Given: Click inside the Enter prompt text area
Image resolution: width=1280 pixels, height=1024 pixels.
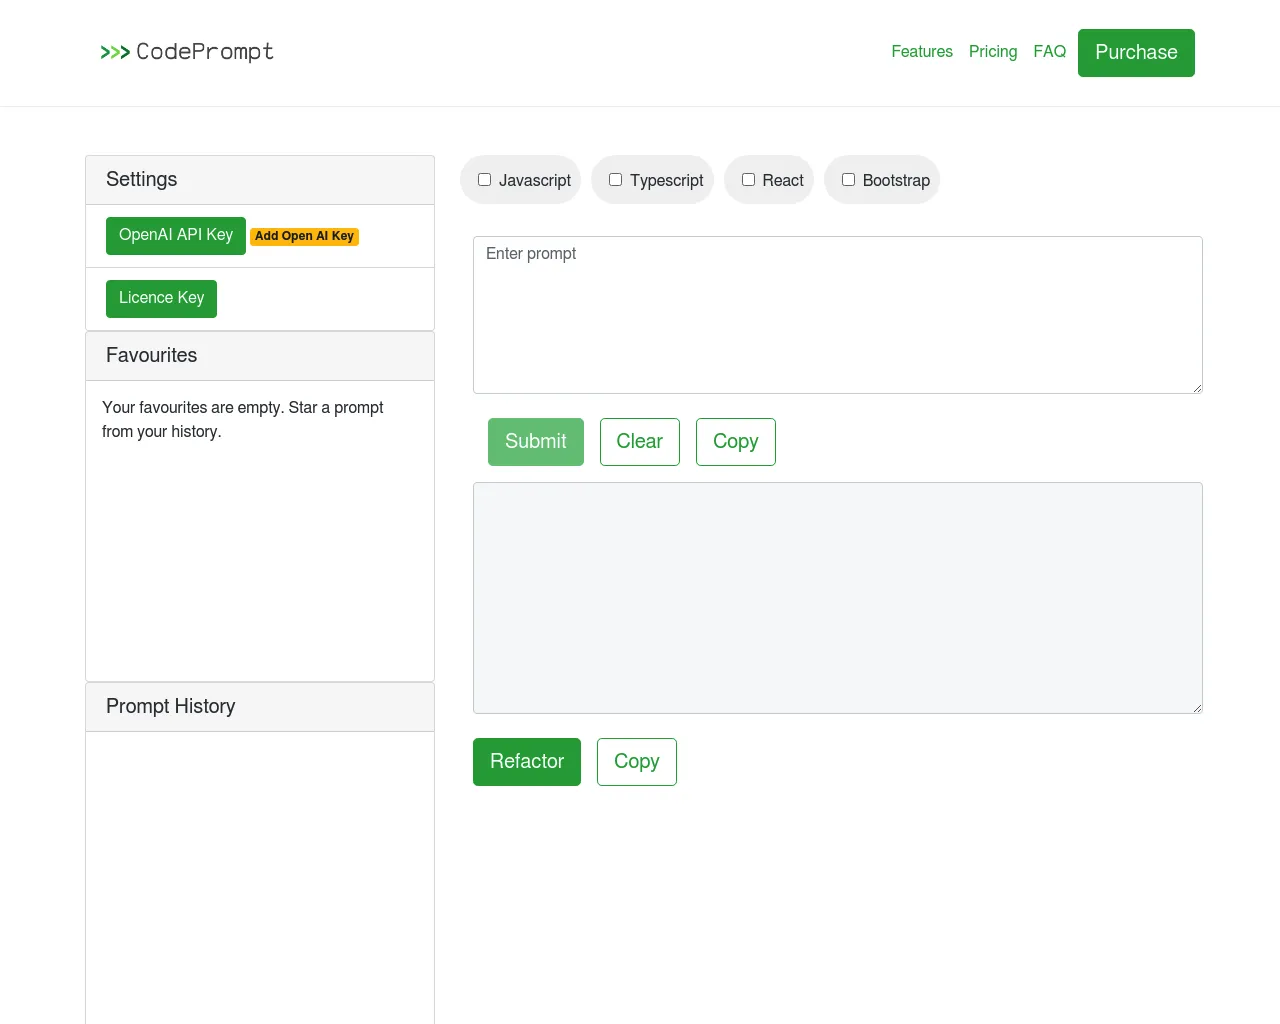Looking at the screenshot, I should click(x=837, y=314).
